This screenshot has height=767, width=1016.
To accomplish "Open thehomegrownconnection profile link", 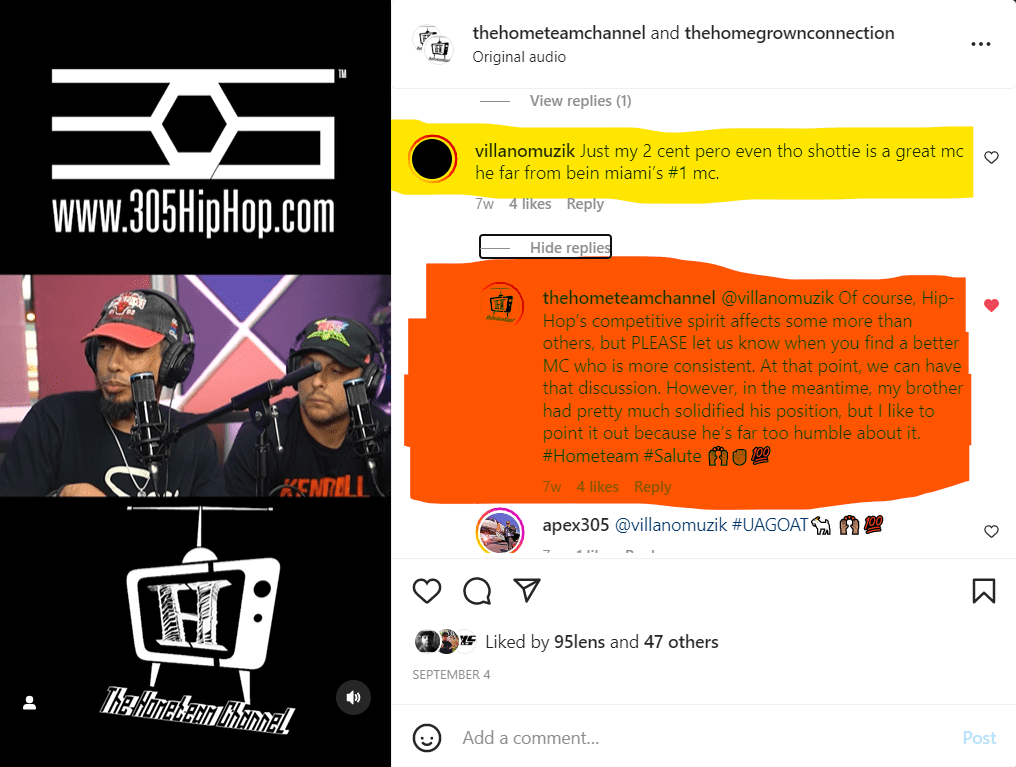I will coord(789,33).
